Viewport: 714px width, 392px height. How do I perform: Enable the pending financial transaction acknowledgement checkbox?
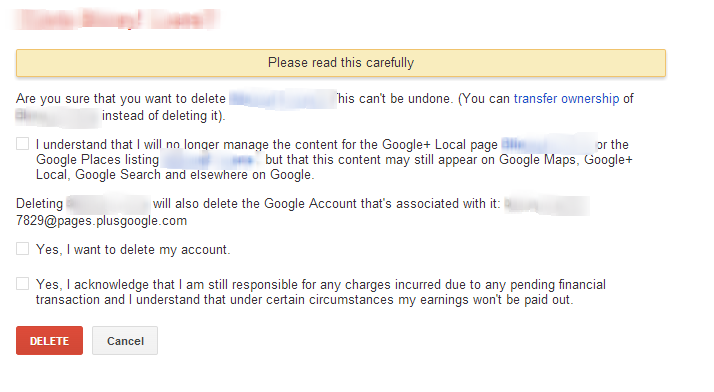[22, 284]
